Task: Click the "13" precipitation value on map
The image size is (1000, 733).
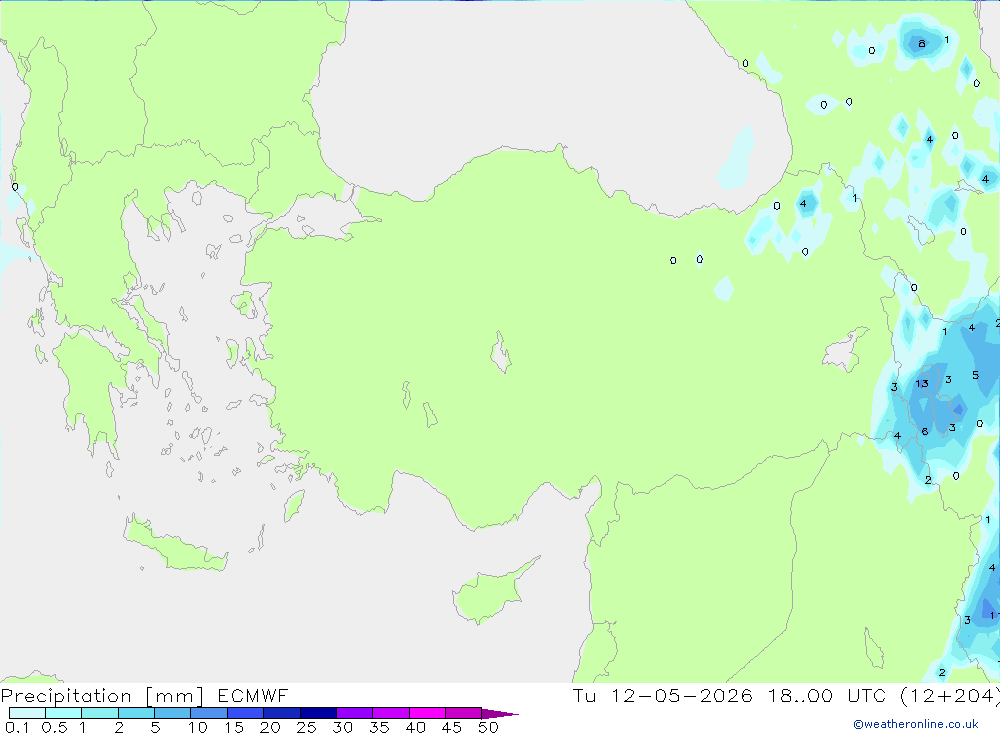Action: click(x=922, y=383)
